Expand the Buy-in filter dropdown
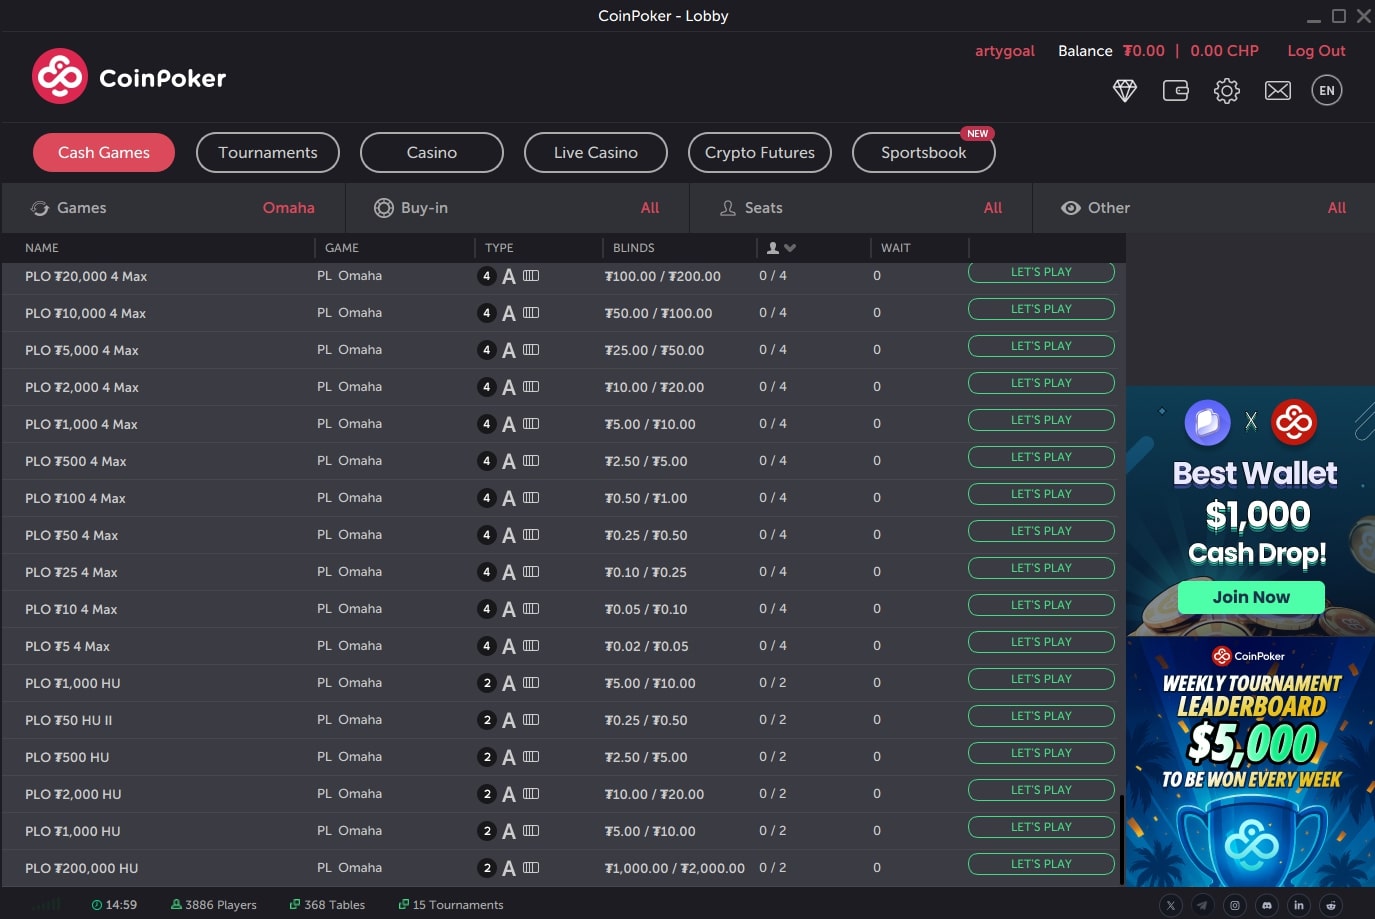 tap(516, 208)
